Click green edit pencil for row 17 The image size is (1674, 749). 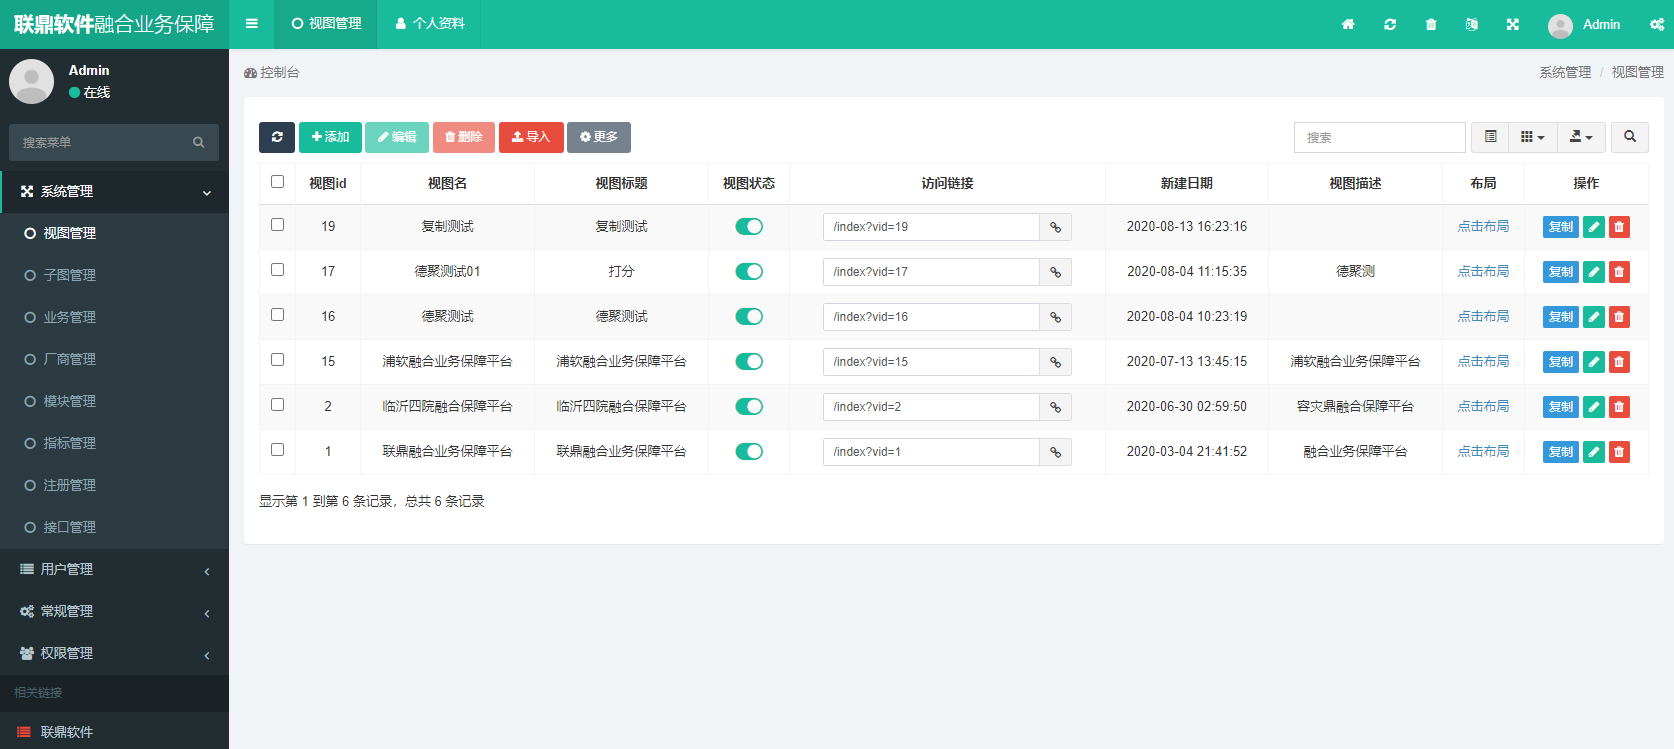(x=1594, y=272)
